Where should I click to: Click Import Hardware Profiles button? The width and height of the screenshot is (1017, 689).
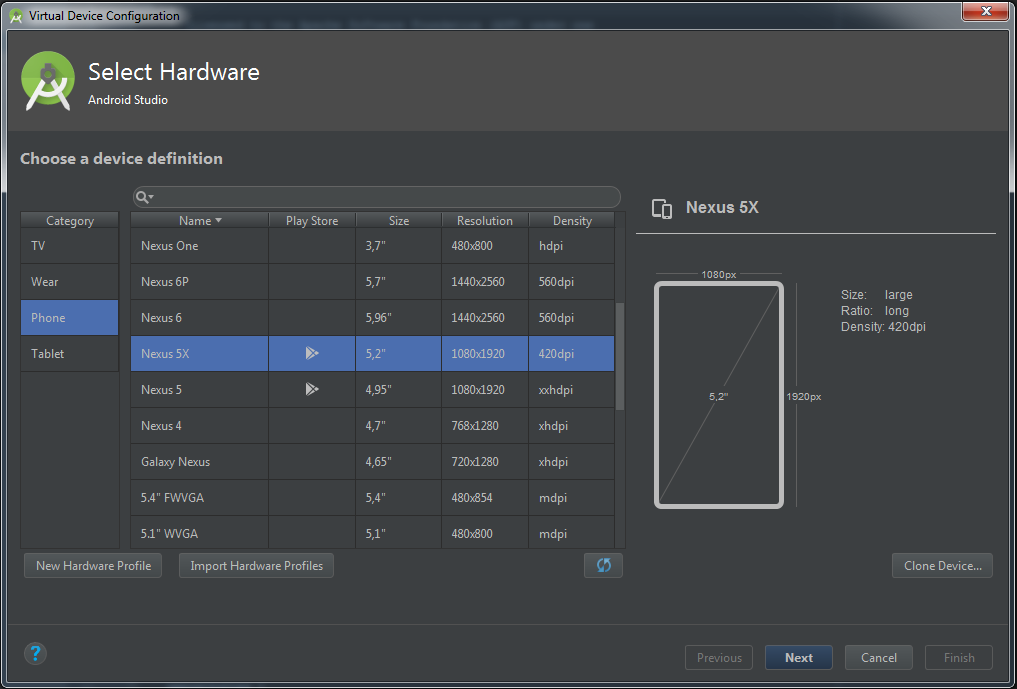point(256,566)
